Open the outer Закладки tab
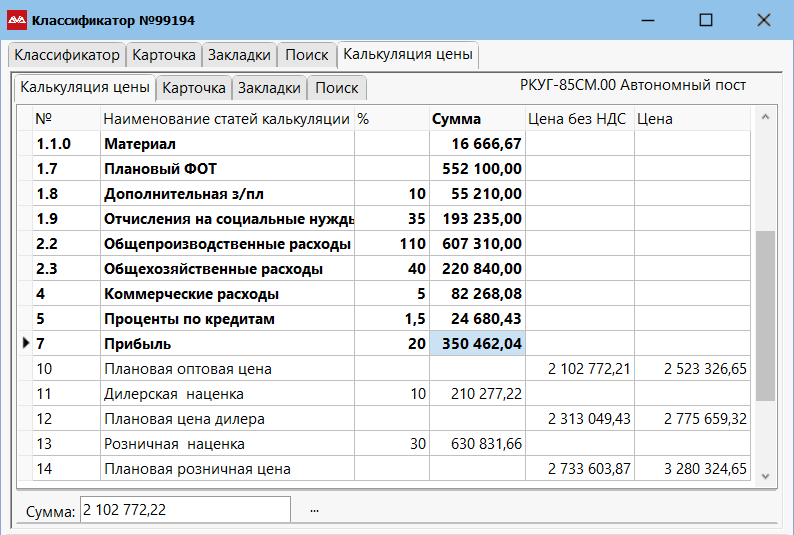 (x=239, y=55)
